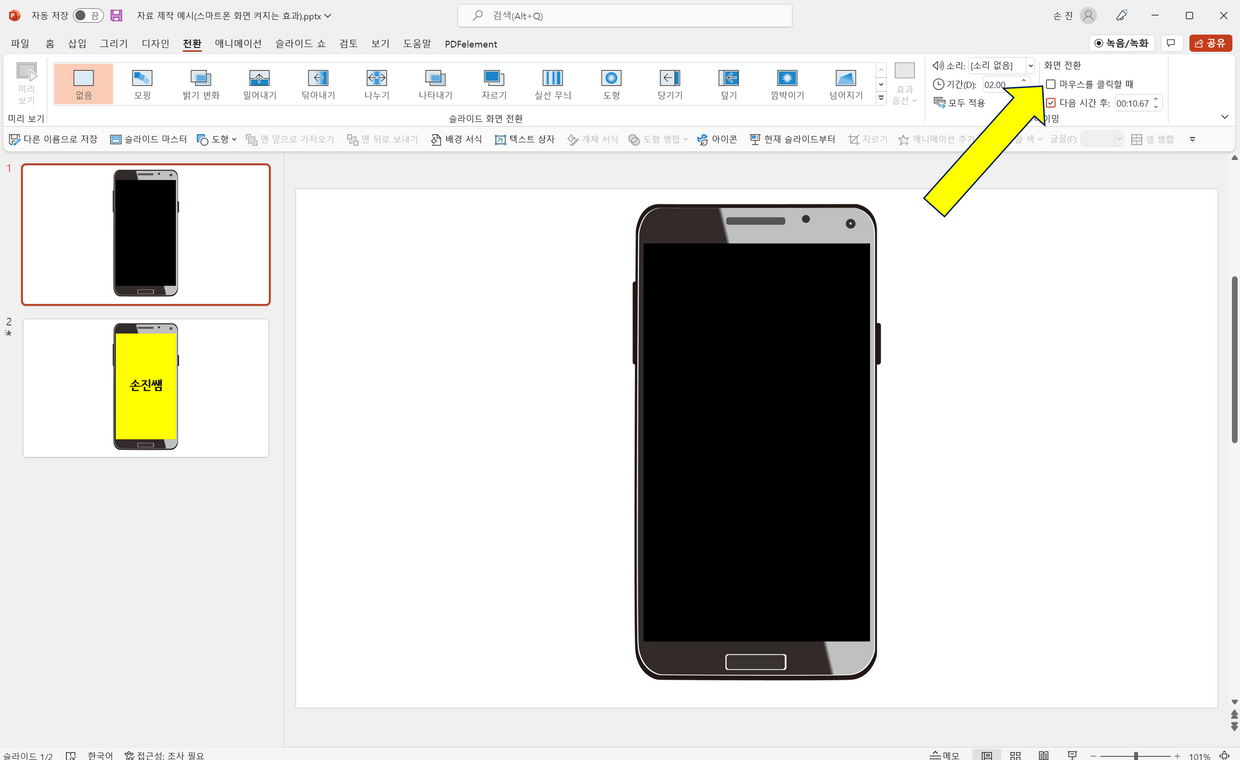This screenshot has width=1240, height=760.
Task: Increase 다음 시간 후 time with the up arrow
Action: point(1157,100)
